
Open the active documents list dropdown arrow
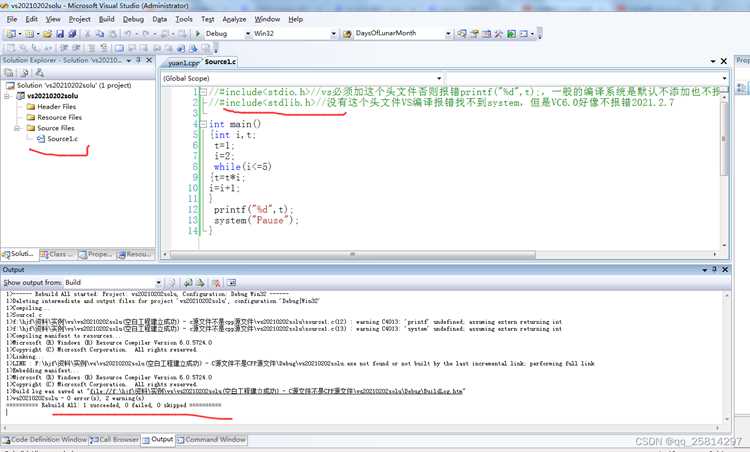pos(713,61)
